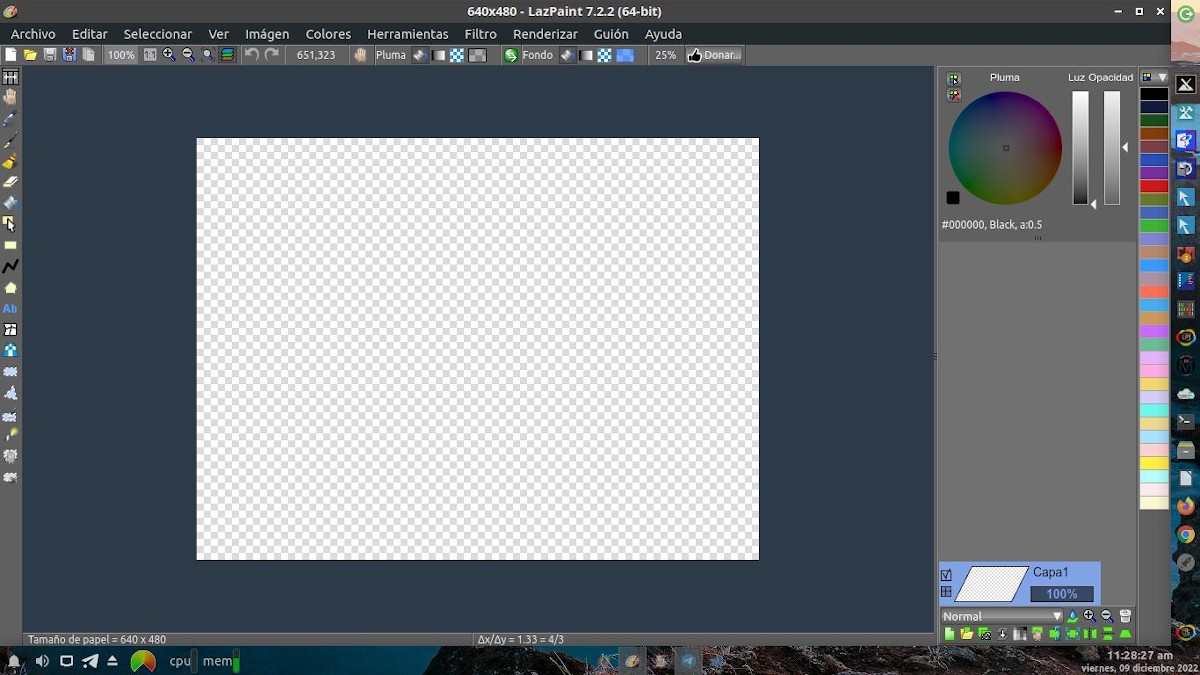Open the Normal blend mode dropdown
Viewport: 1200px width, 675px height.
click(1002, 616)
